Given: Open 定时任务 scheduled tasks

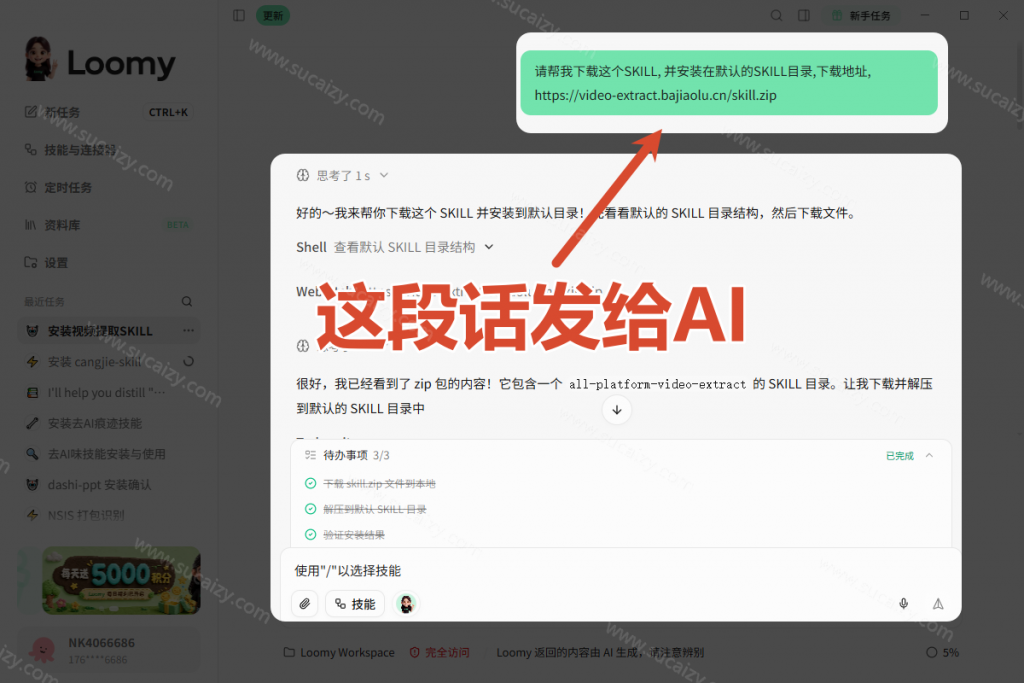Looking at the screenshot, I should (109, 188).
